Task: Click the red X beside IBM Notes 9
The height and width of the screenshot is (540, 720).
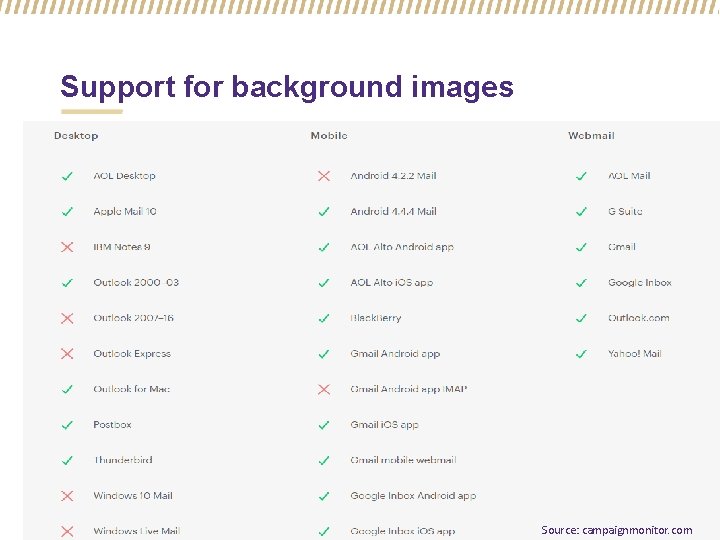Action: (x=67, y=247)
